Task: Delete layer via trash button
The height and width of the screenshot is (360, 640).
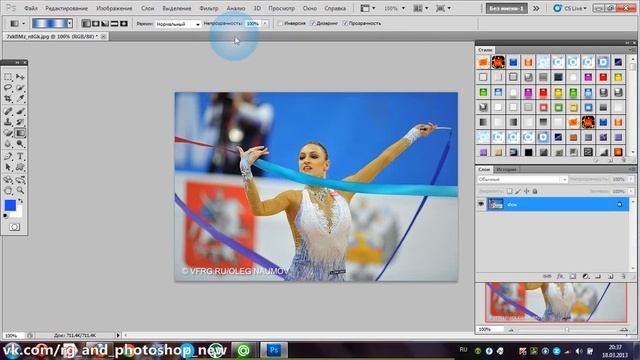Action: click(x=623, y=277)
